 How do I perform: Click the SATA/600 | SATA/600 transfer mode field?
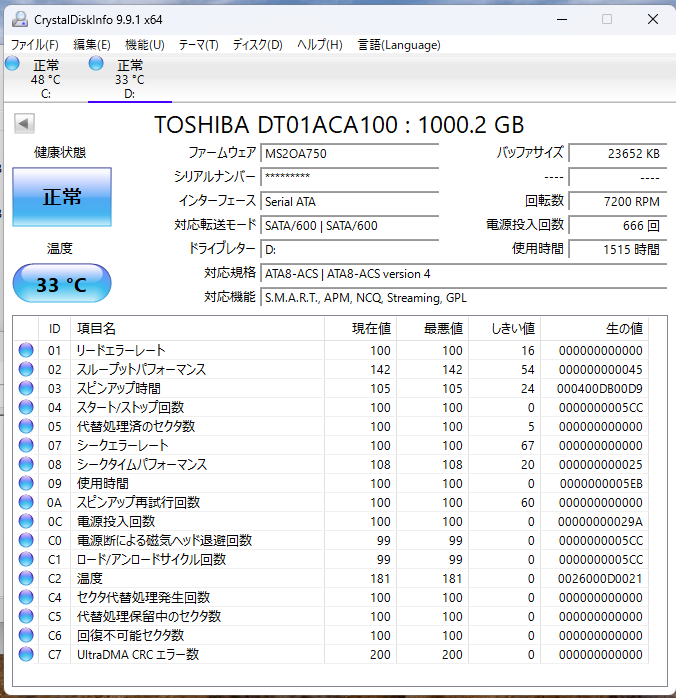click(350, 226)
